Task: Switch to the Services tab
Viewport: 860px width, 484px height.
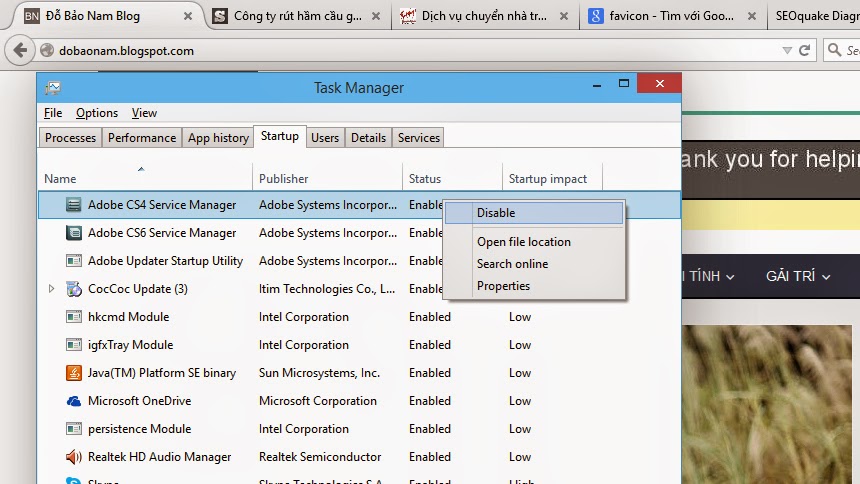Action: coord(419,138)
